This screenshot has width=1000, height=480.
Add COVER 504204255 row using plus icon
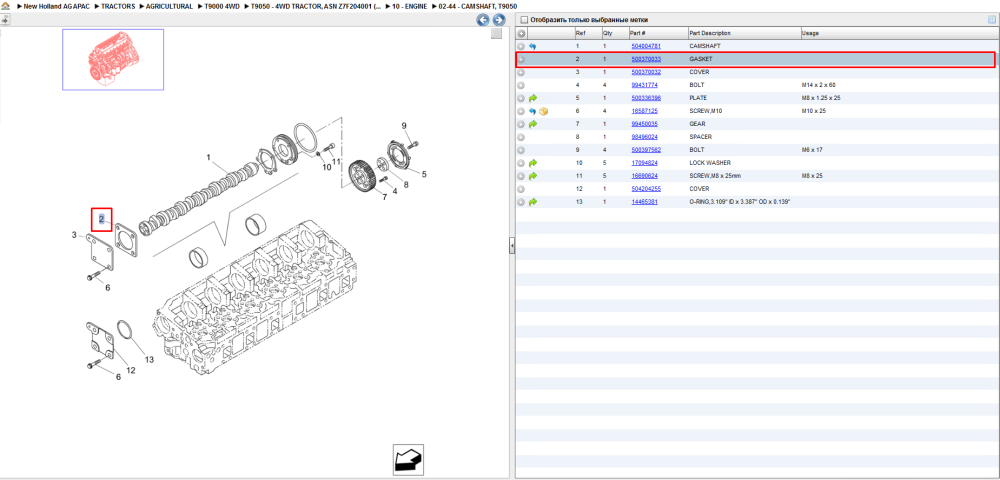521,189
